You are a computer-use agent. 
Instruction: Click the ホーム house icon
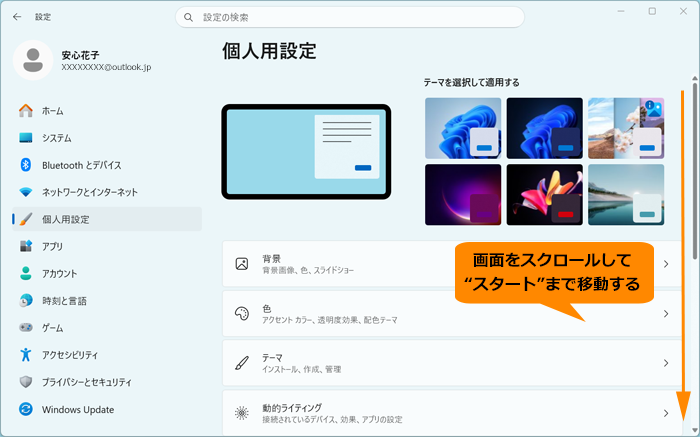coord(26,111)
